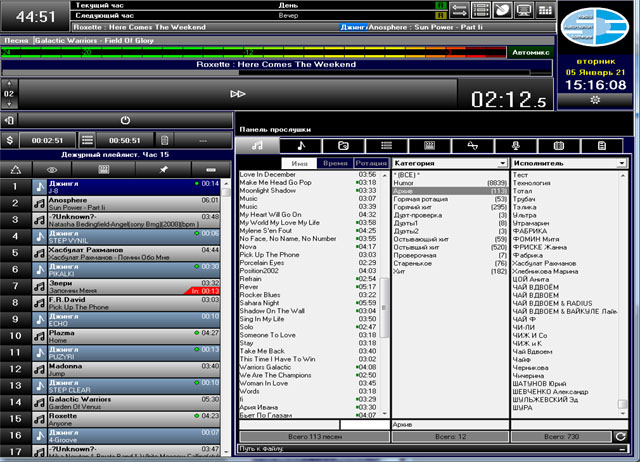Click the keyboard icon playlist button
This screenshot has width=640, height=462.
click(104, 169)
